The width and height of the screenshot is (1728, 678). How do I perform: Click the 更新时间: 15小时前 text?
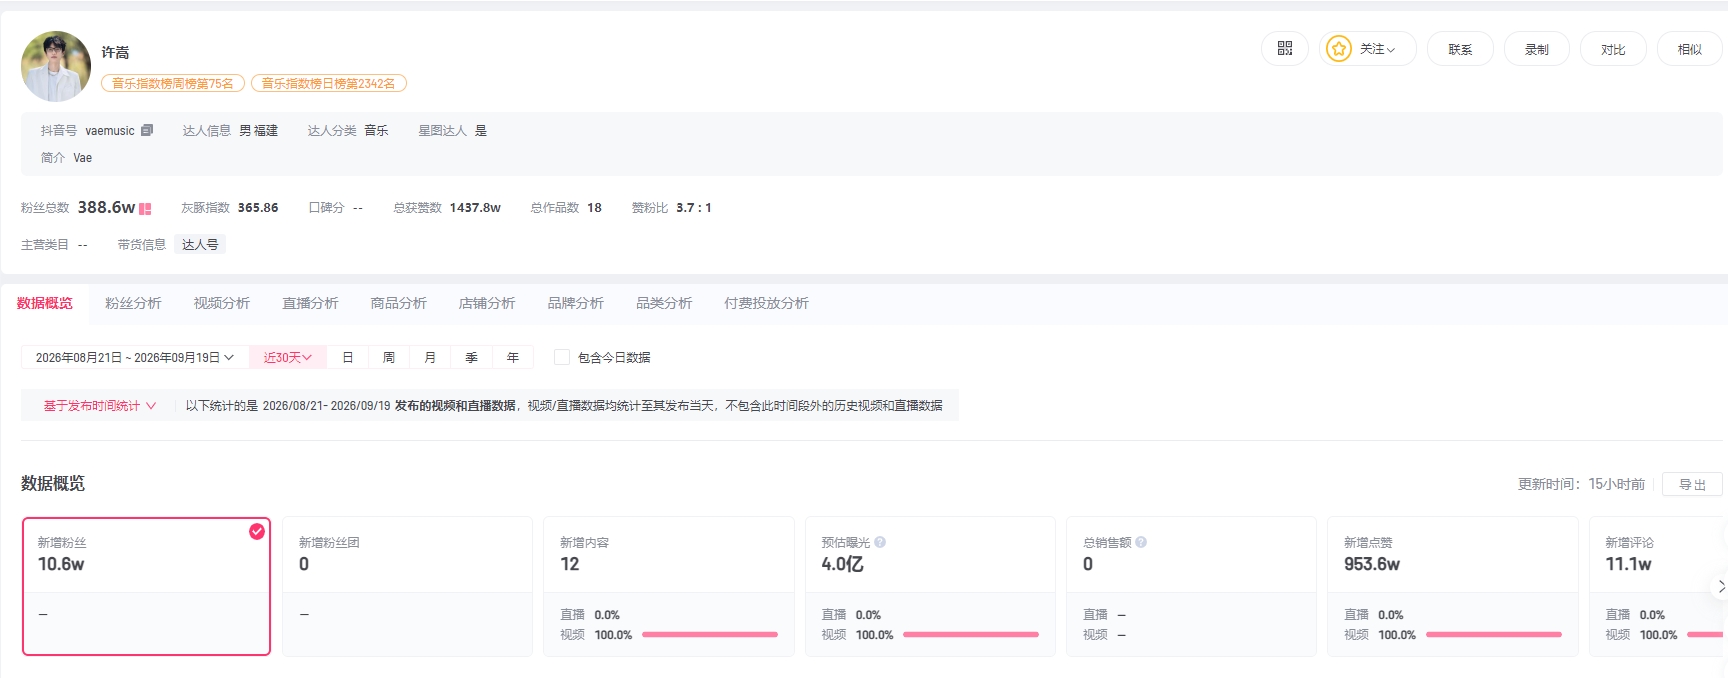point(1581,484)
